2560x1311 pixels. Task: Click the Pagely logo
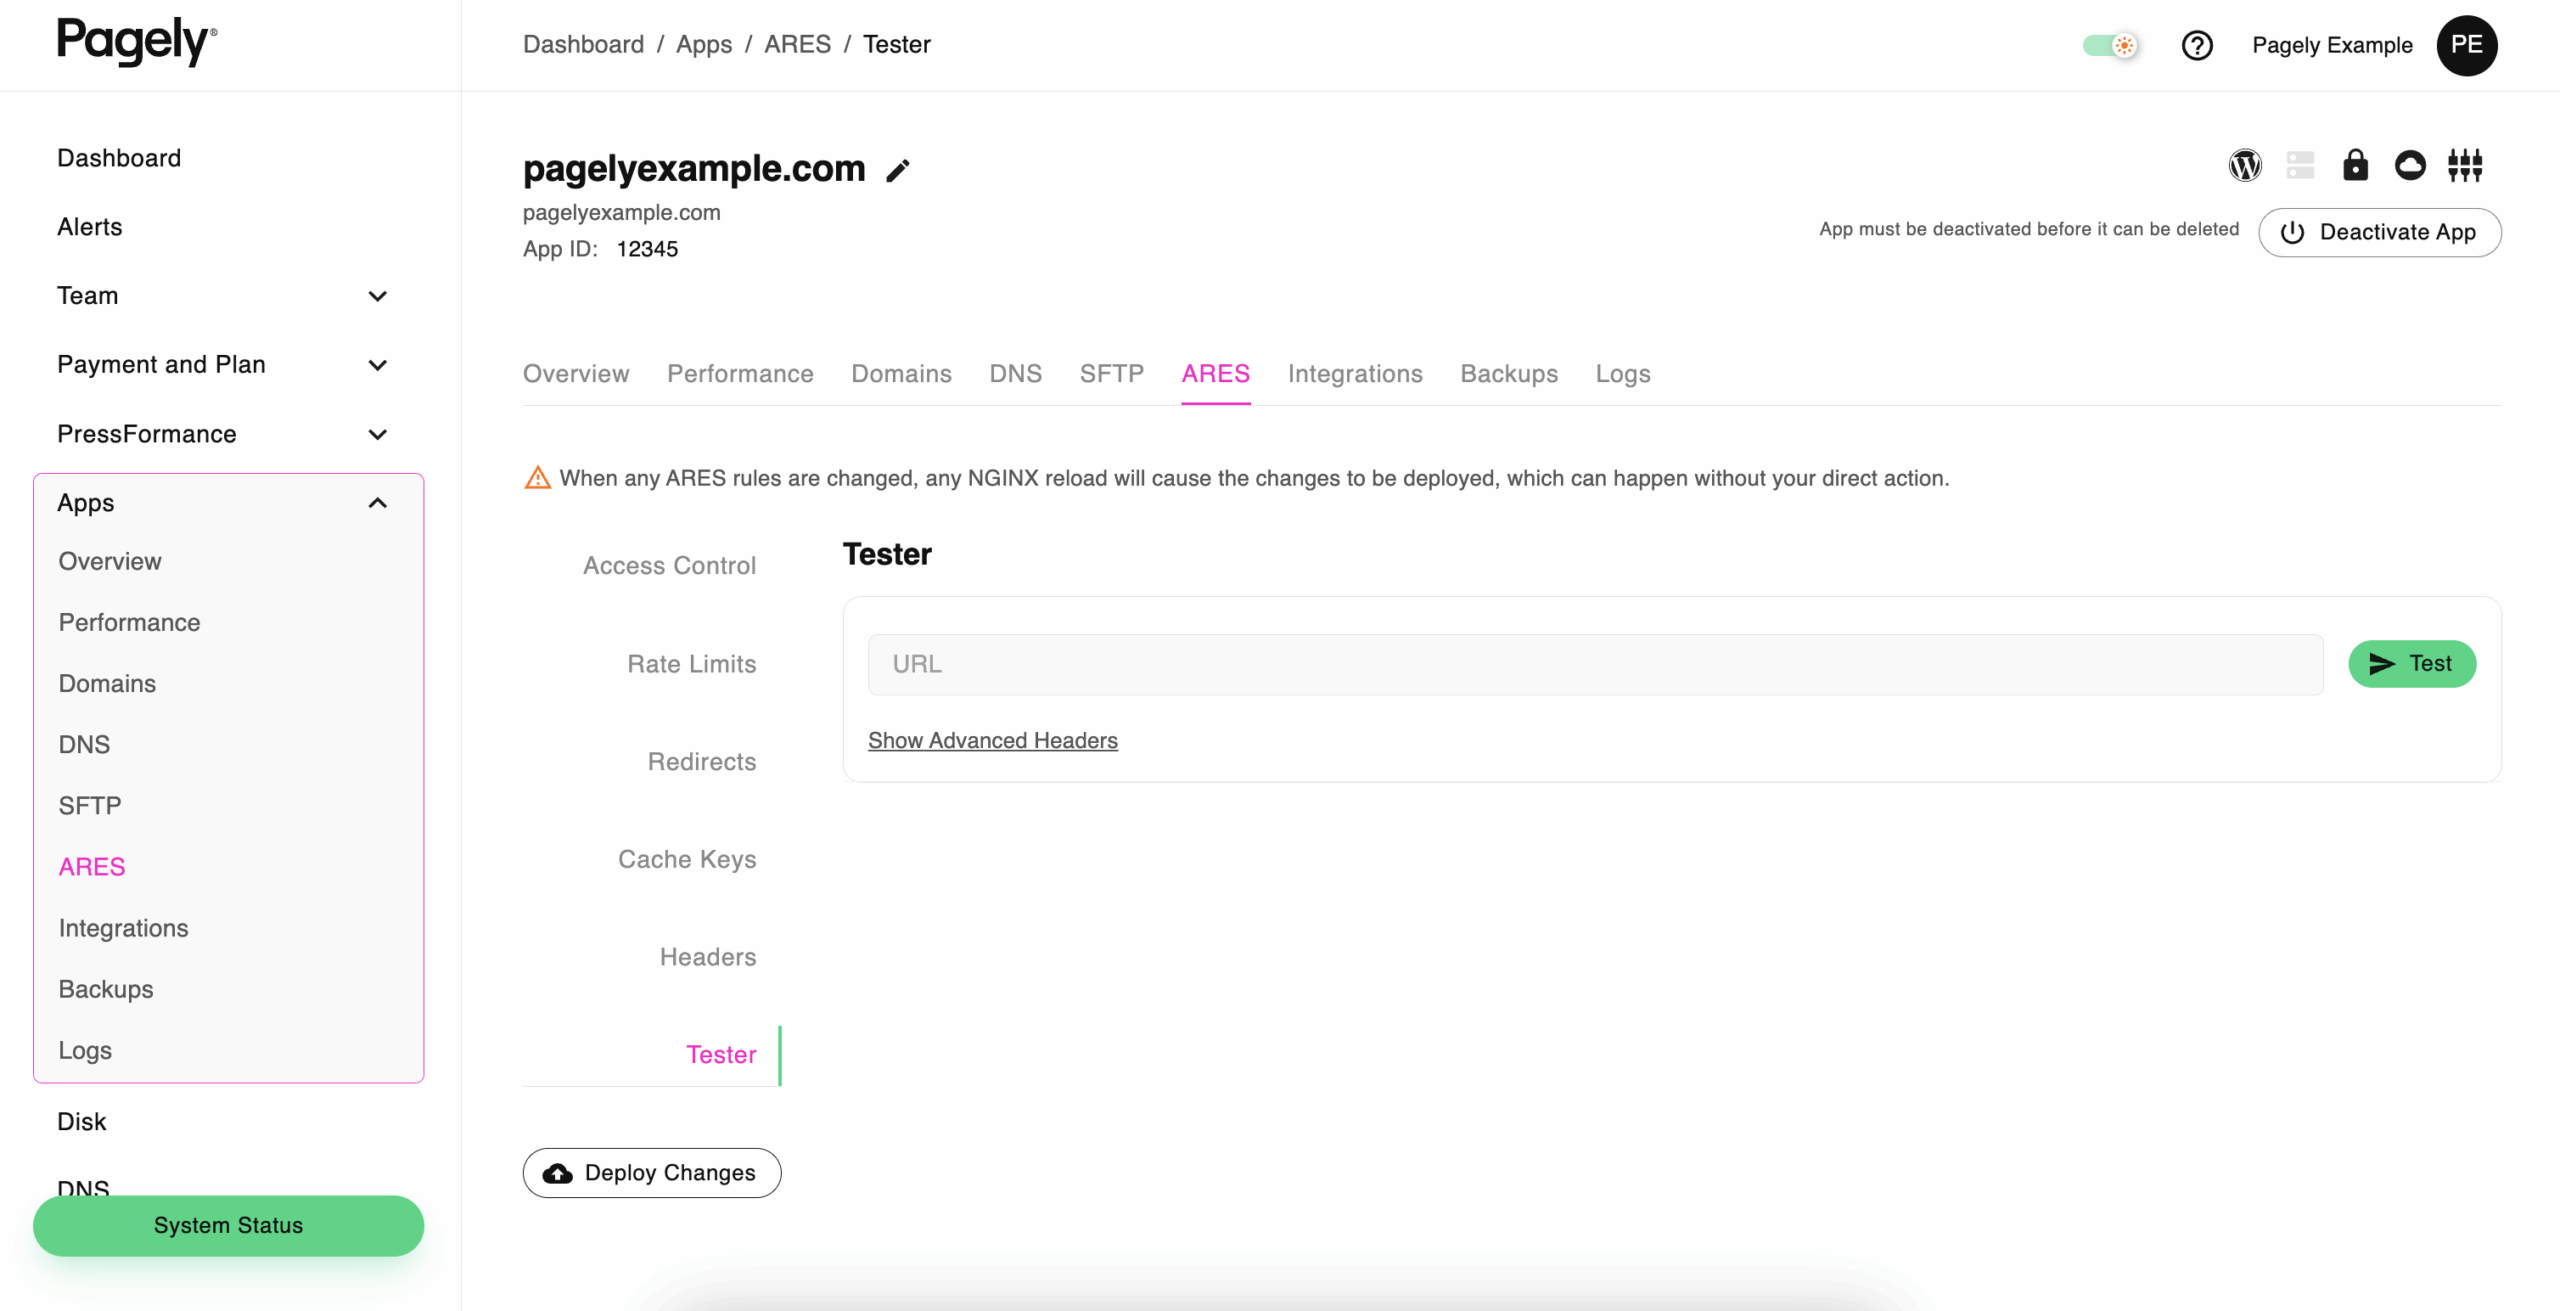[x=137, y=42]
